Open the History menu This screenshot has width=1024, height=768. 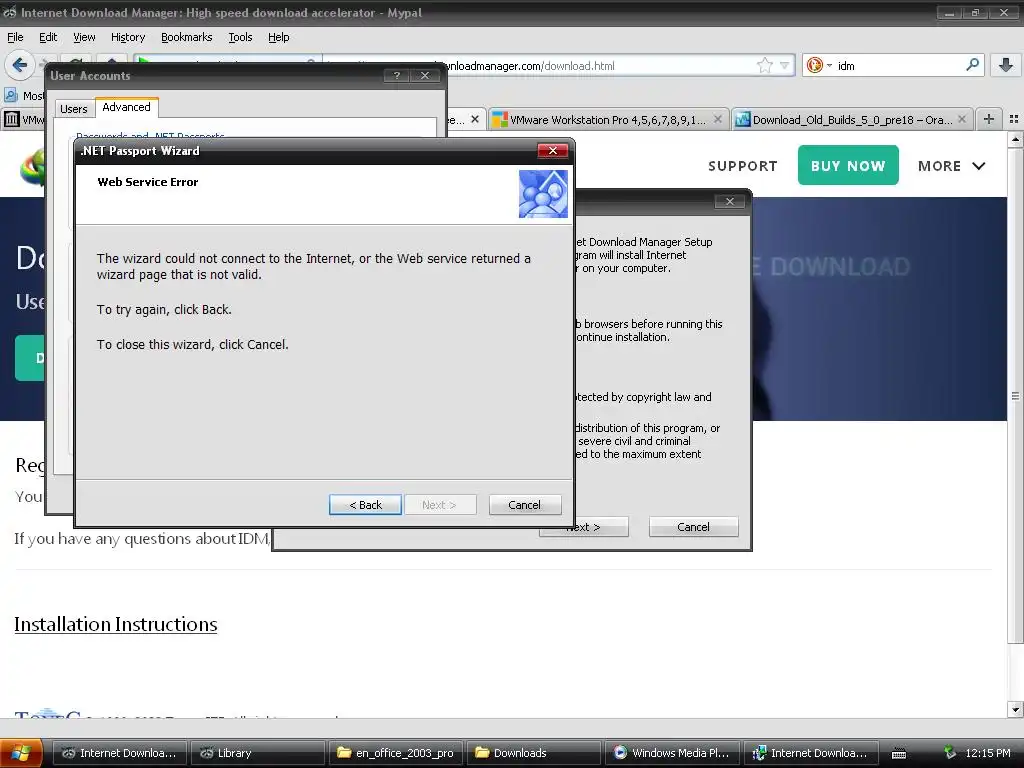128,37
